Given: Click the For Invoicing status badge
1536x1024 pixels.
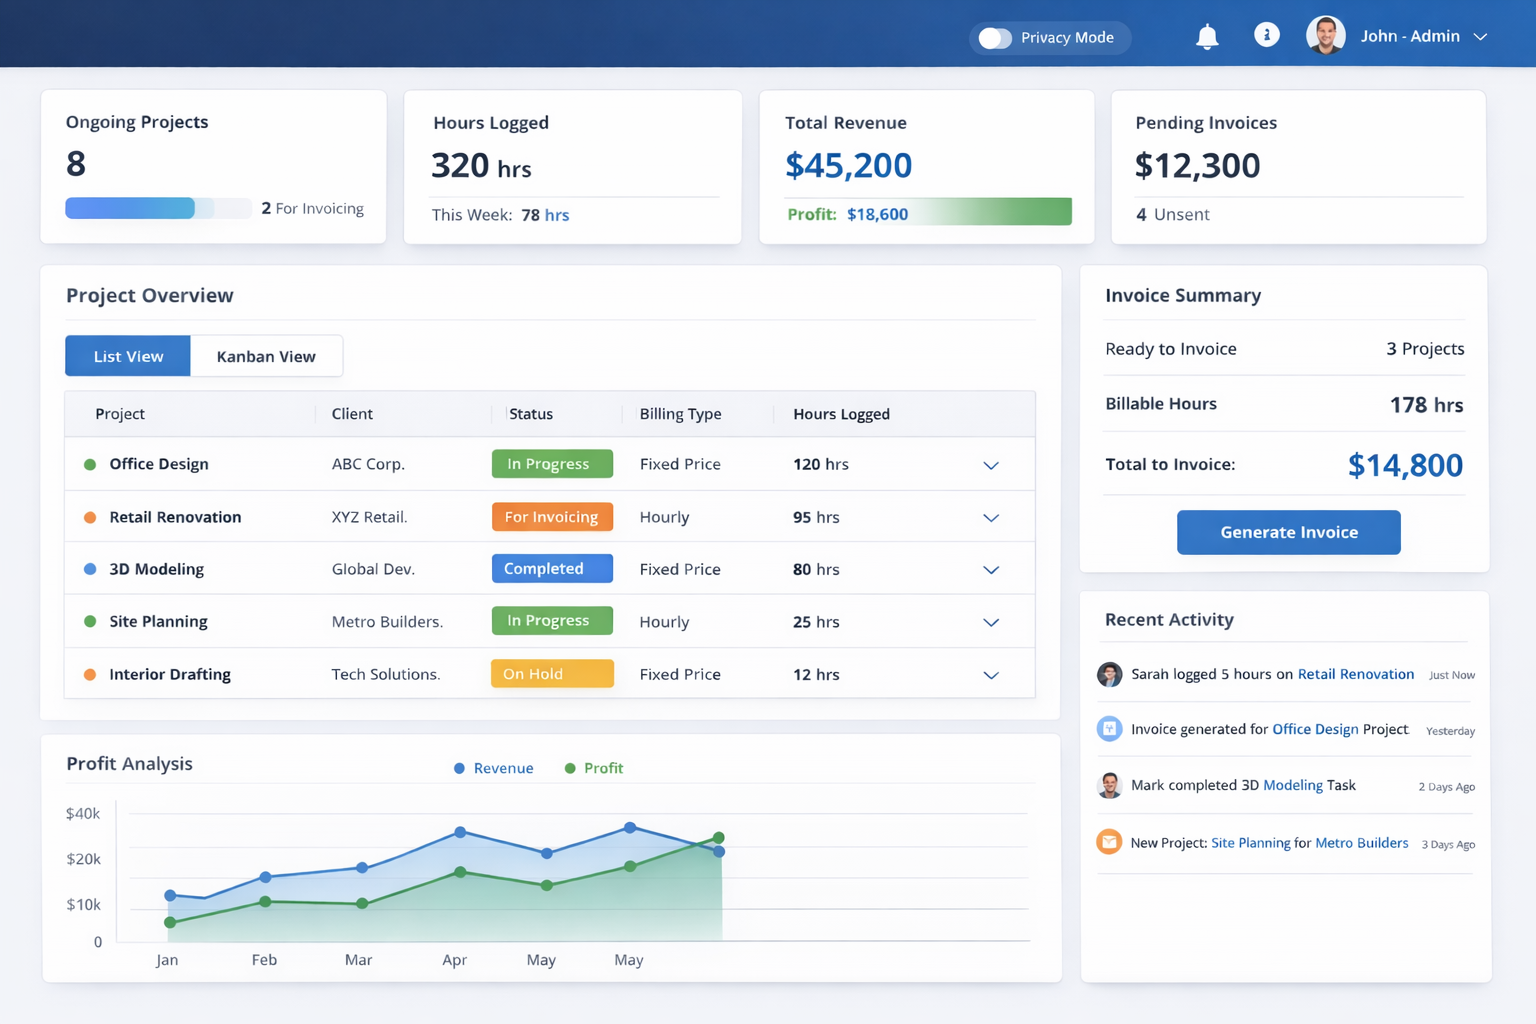Looking at the screenshot, I should pos(552,517).
